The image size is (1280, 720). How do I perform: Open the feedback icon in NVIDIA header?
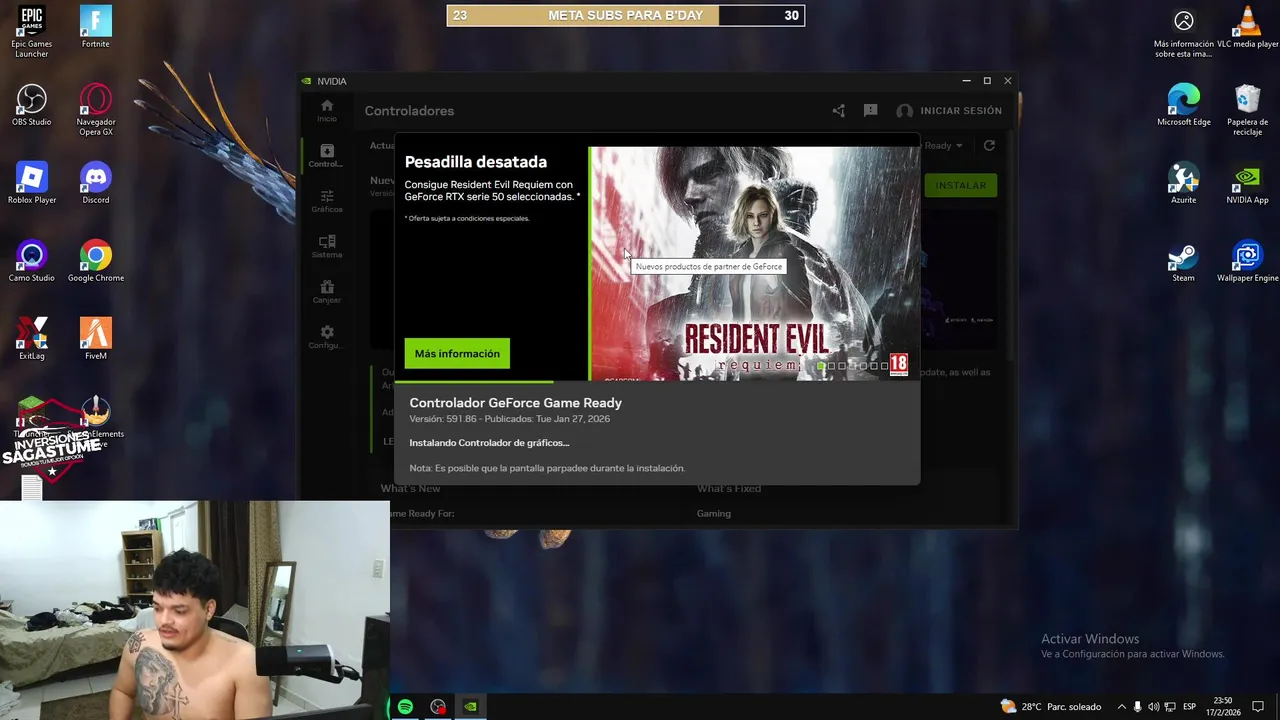870,111
